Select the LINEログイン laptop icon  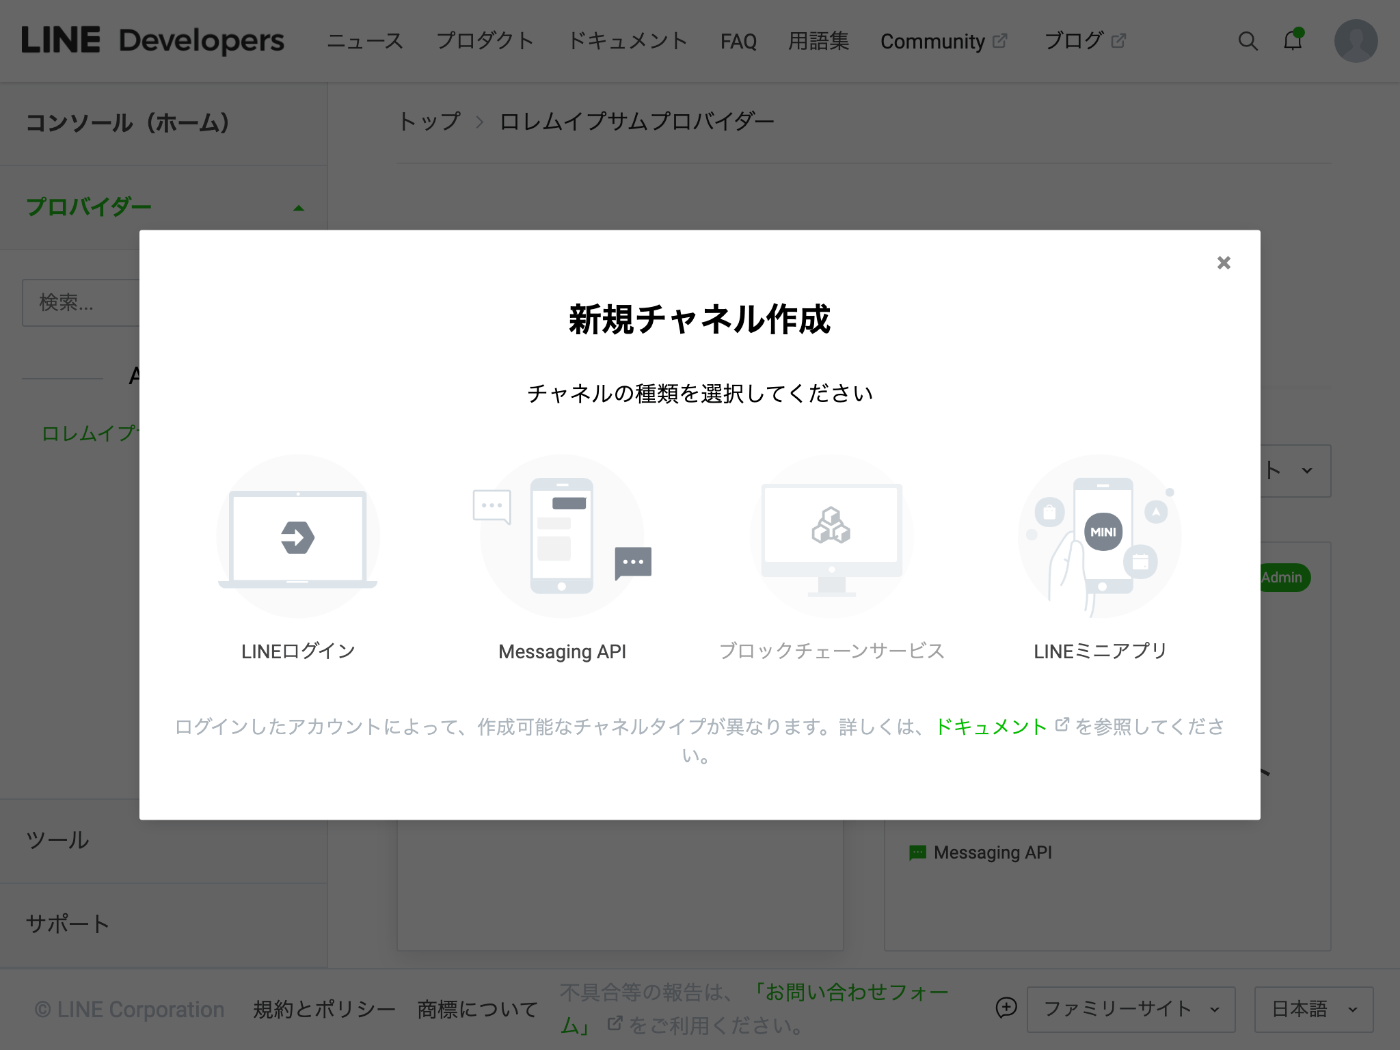pos(298,537)
